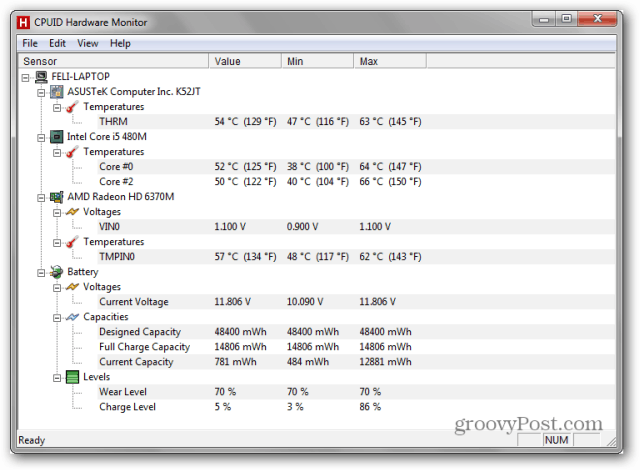Collapse the AMD Radeon Temperatures node
This screenshot has width=640, height=470.
tap(57, 243)
